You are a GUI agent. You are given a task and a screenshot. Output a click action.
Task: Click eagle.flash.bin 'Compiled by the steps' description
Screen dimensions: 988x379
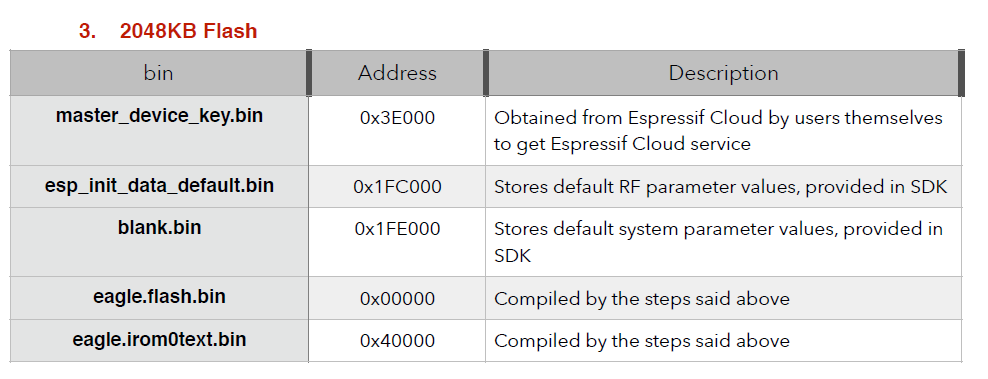(x=642, y=298)
